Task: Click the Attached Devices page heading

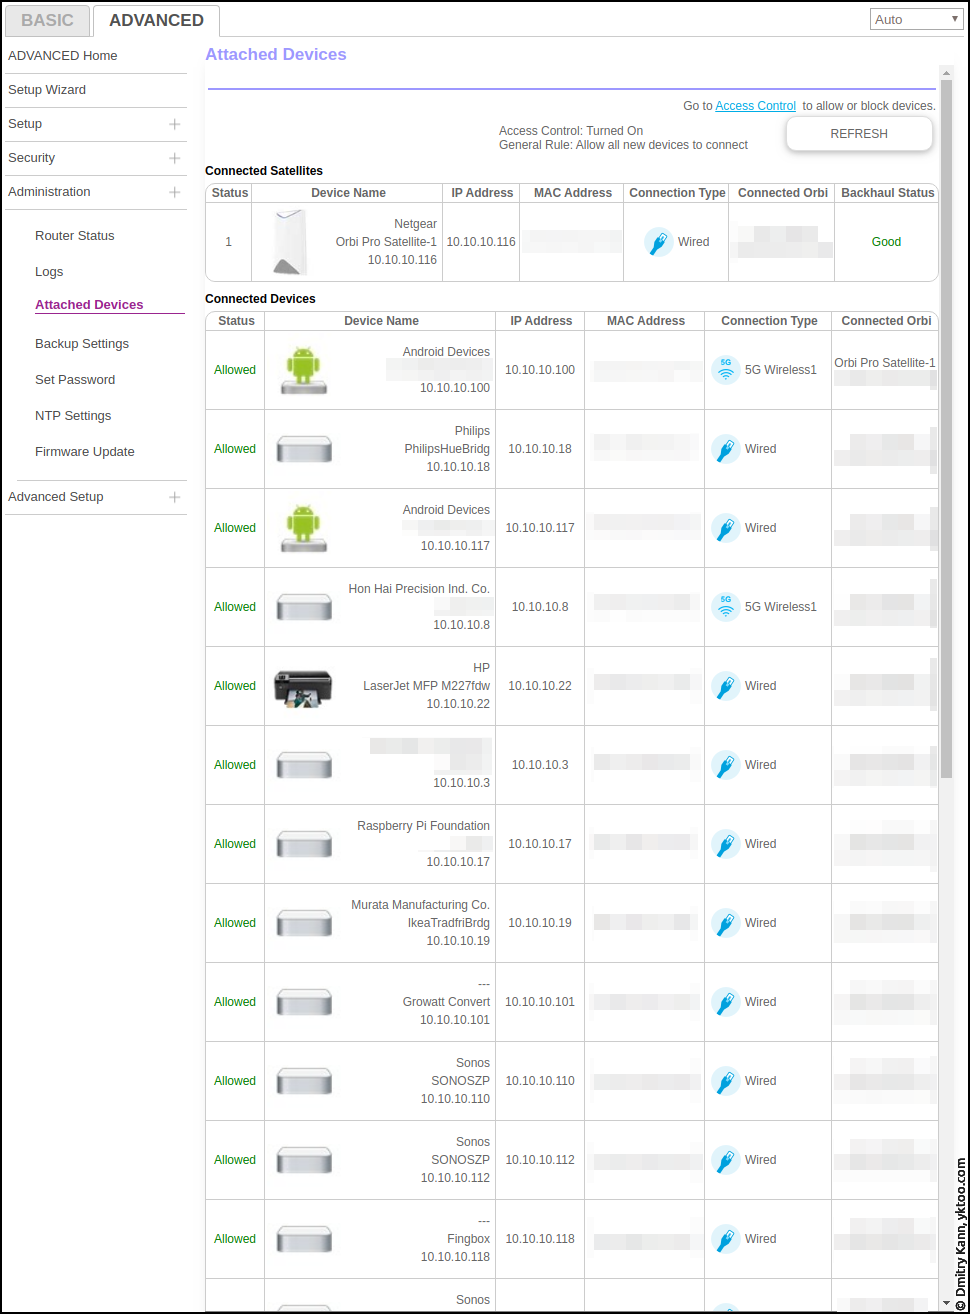Action: [276, 55]
